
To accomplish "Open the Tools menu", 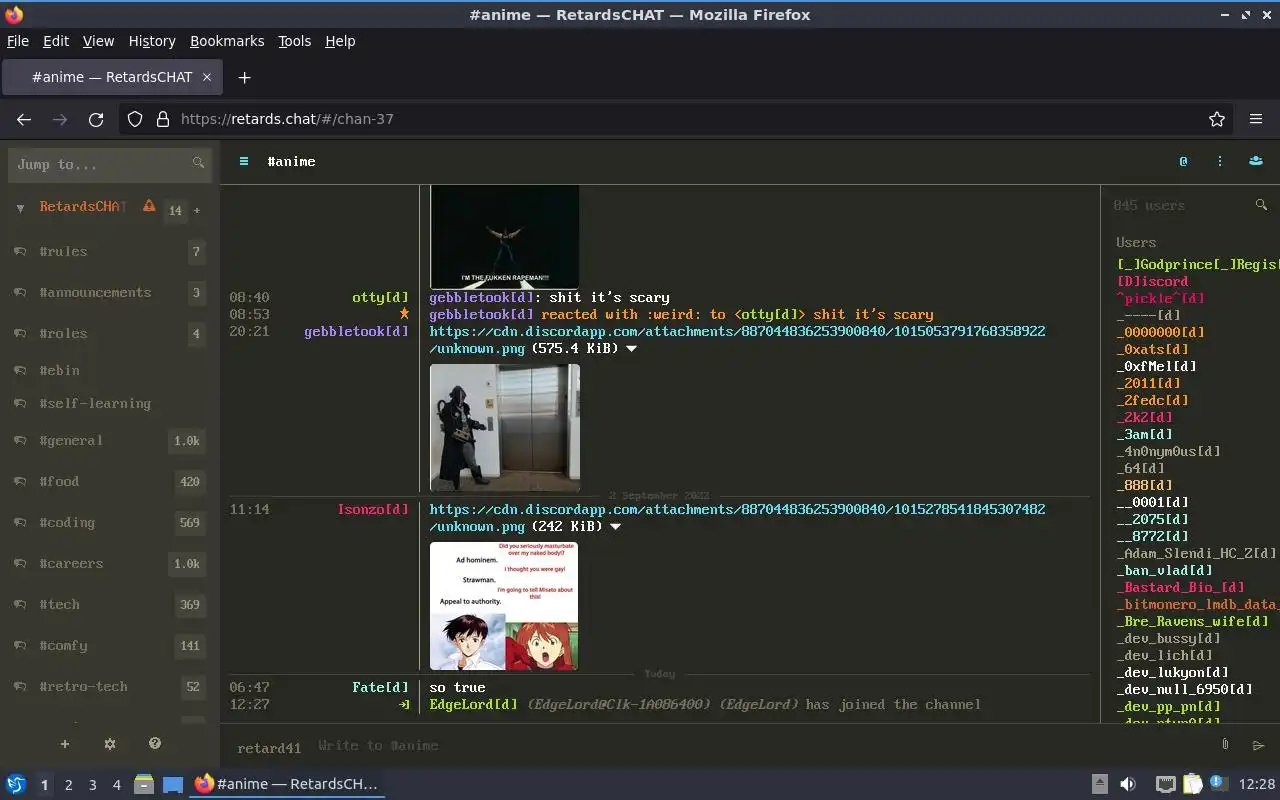I will (x=294, y=41).
